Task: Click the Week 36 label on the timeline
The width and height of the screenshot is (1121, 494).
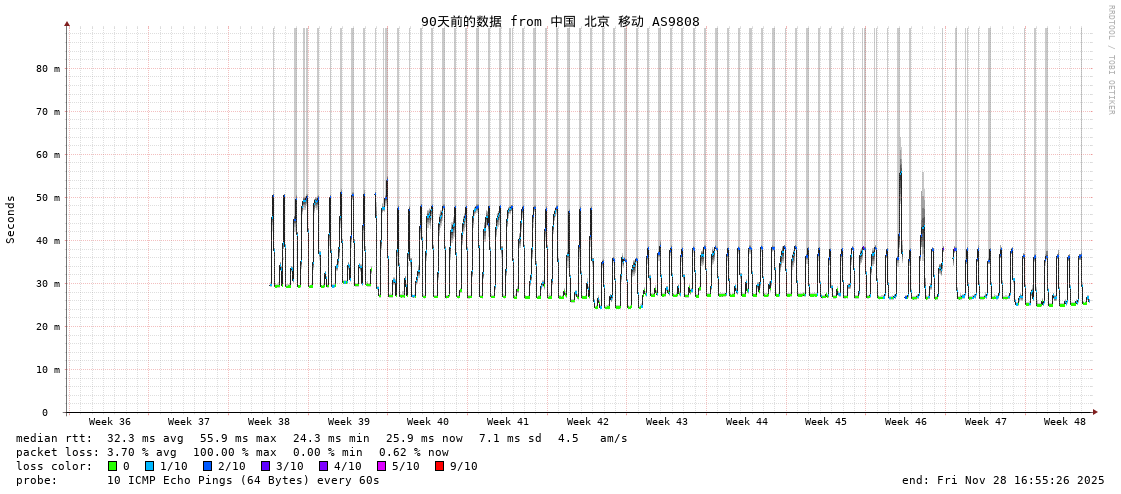Action: (x=109, y=422)
